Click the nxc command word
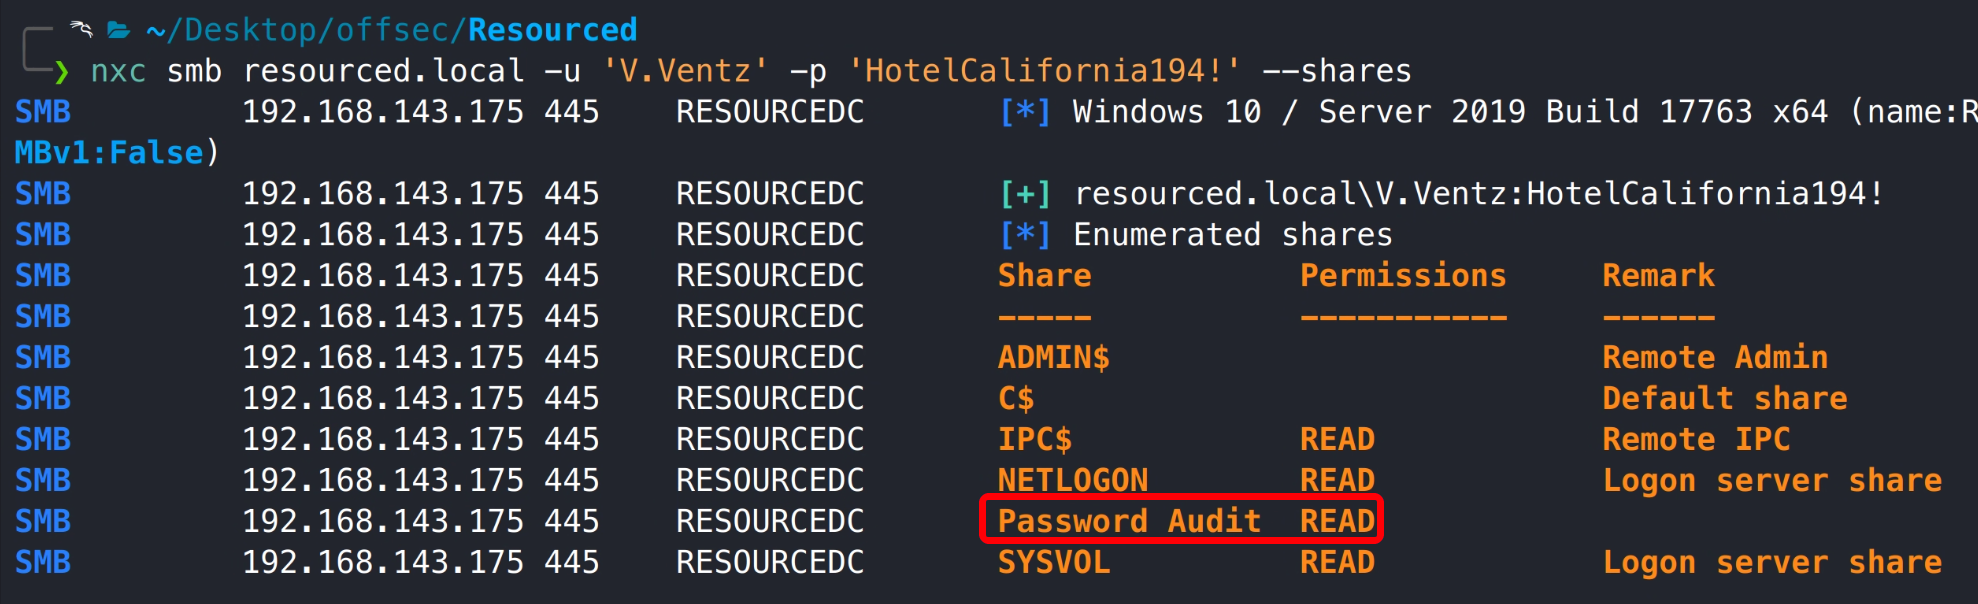The image size is (1978, 604). coord(118,71)
